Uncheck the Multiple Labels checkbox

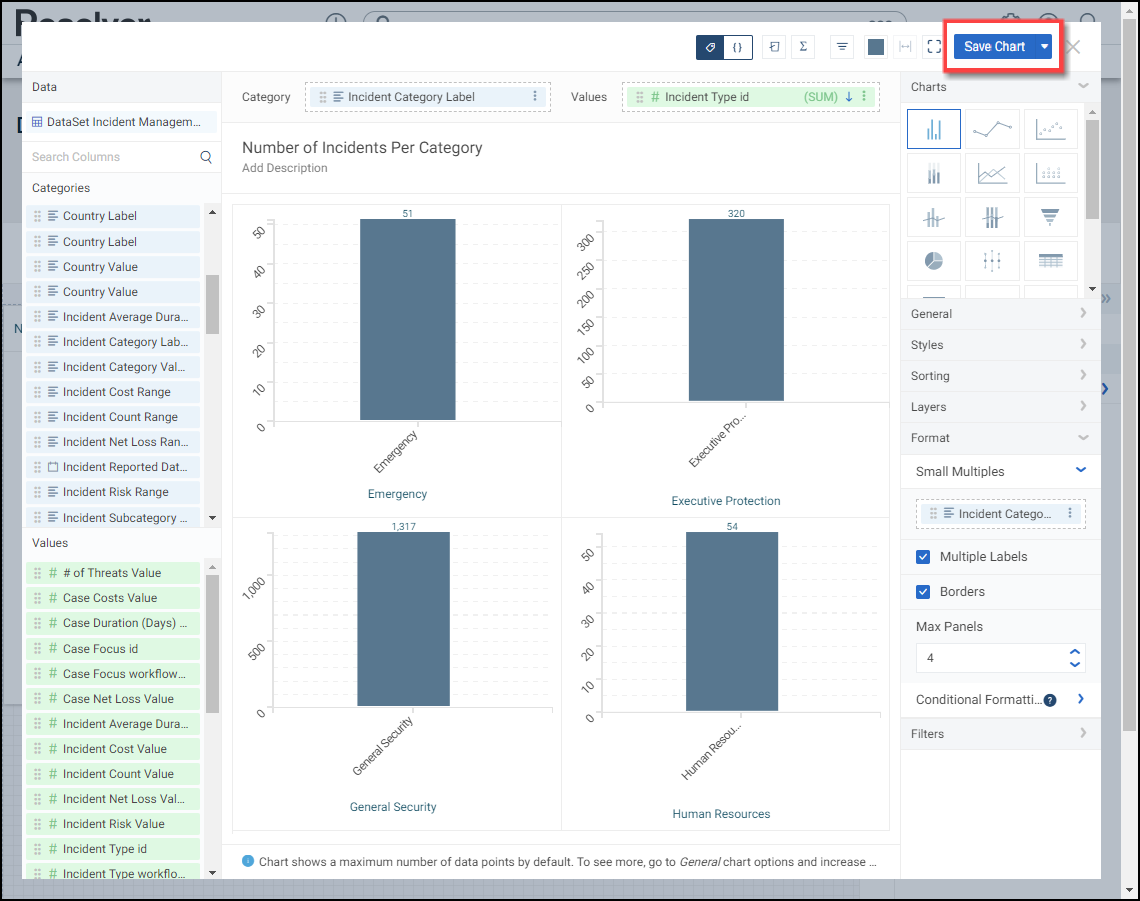coord(924,557)
